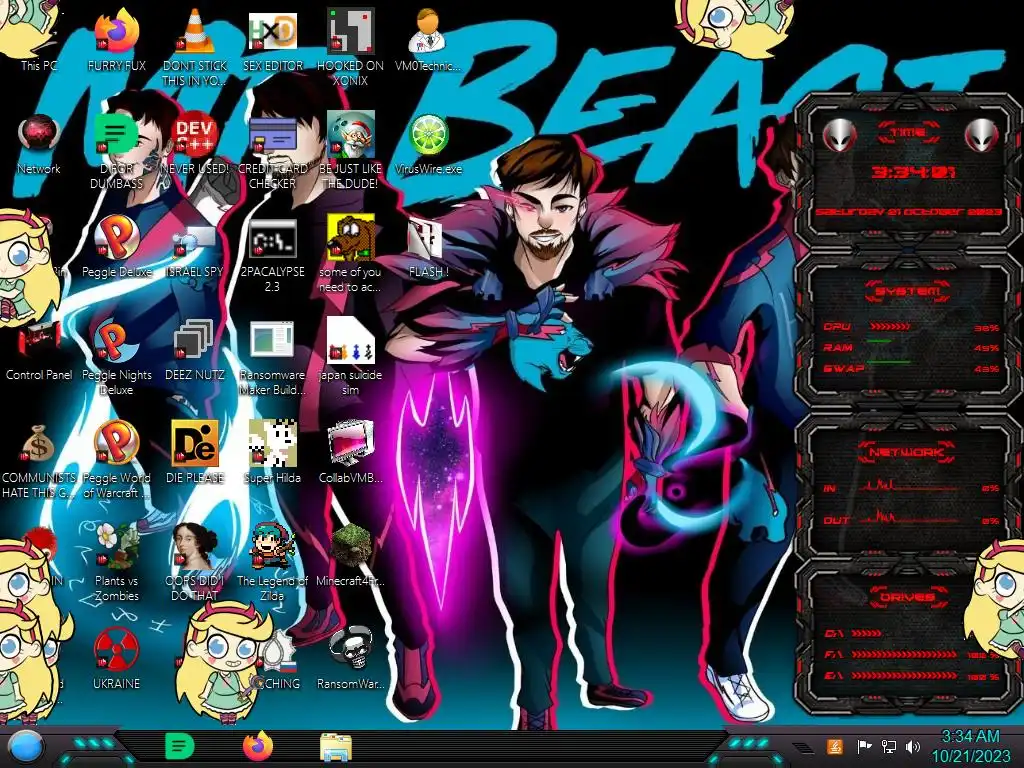Screen dimensions: 1024x768
Task: Click the NETWORK widget header
Action: click(907, 452)
